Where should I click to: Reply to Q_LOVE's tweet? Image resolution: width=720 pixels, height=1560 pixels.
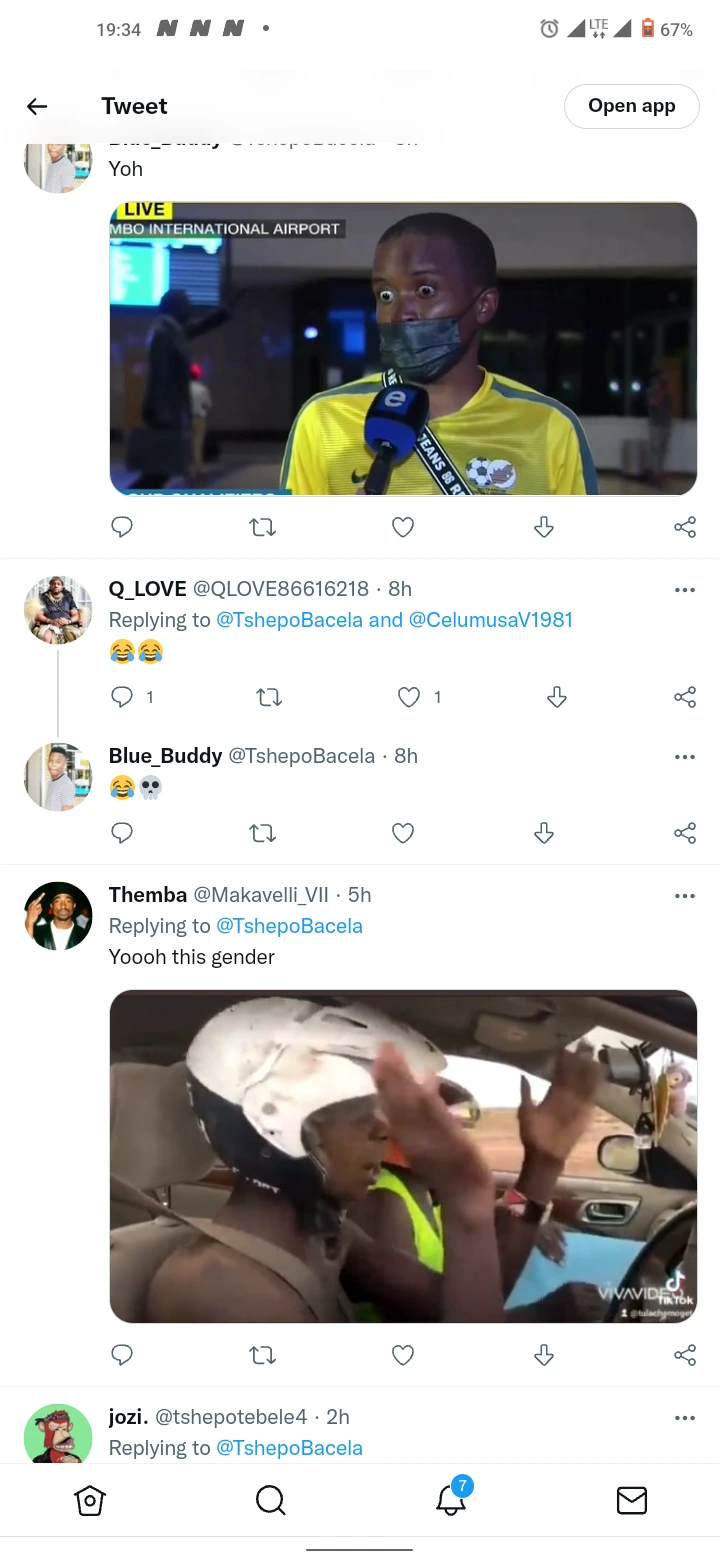point(122,697)
